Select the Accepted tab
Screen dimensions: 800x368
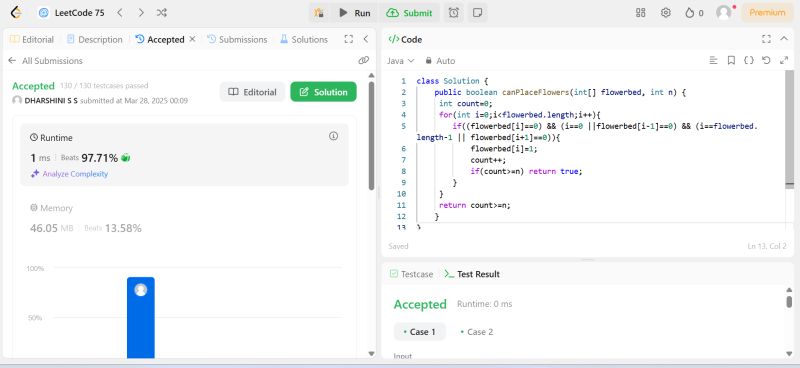pos(160,39)
